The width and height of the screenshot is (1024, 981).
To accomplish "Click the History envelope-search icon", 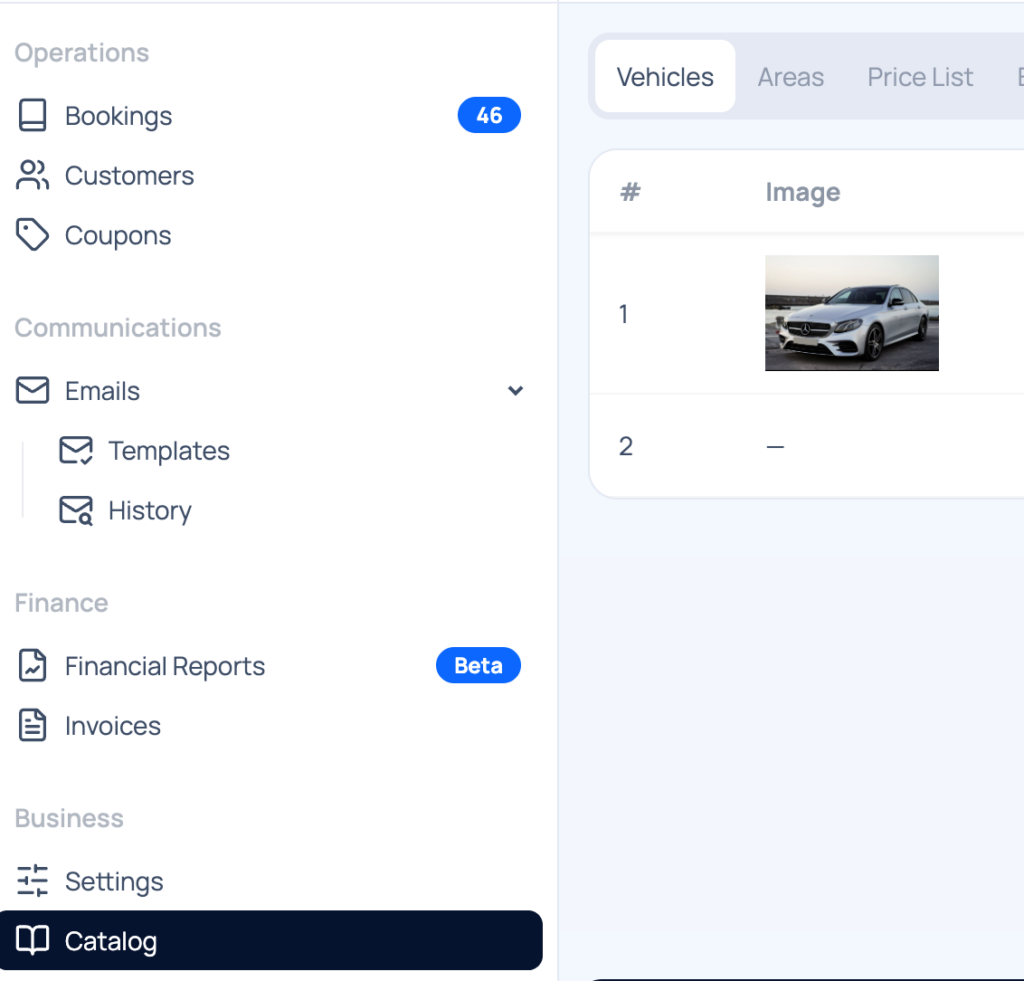I will (x=76, y=511).
